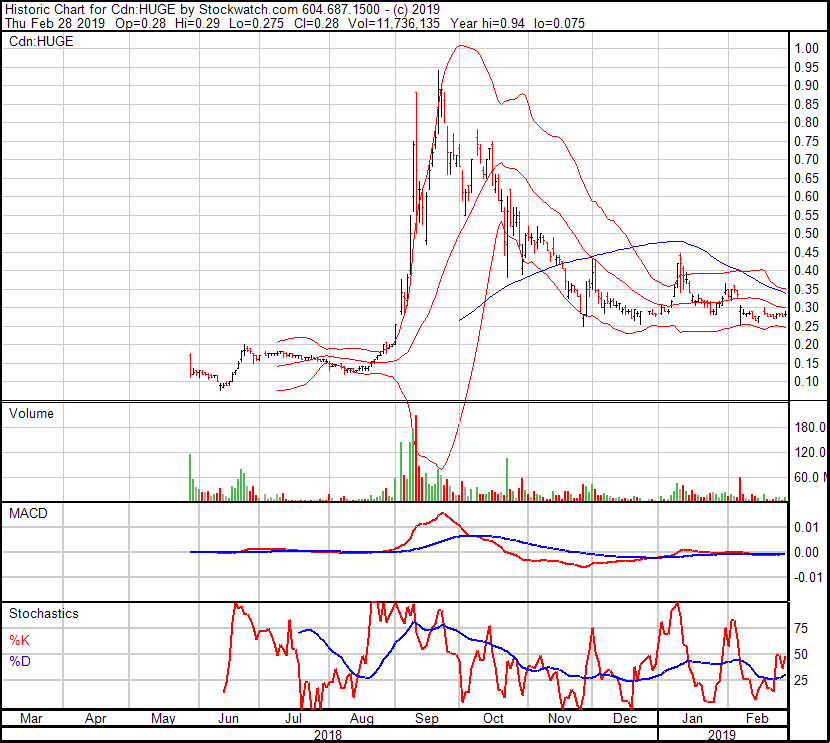The image size is (830, 743).
Task: Click the -0.01 MACD axis label
Action: point(808,577)
